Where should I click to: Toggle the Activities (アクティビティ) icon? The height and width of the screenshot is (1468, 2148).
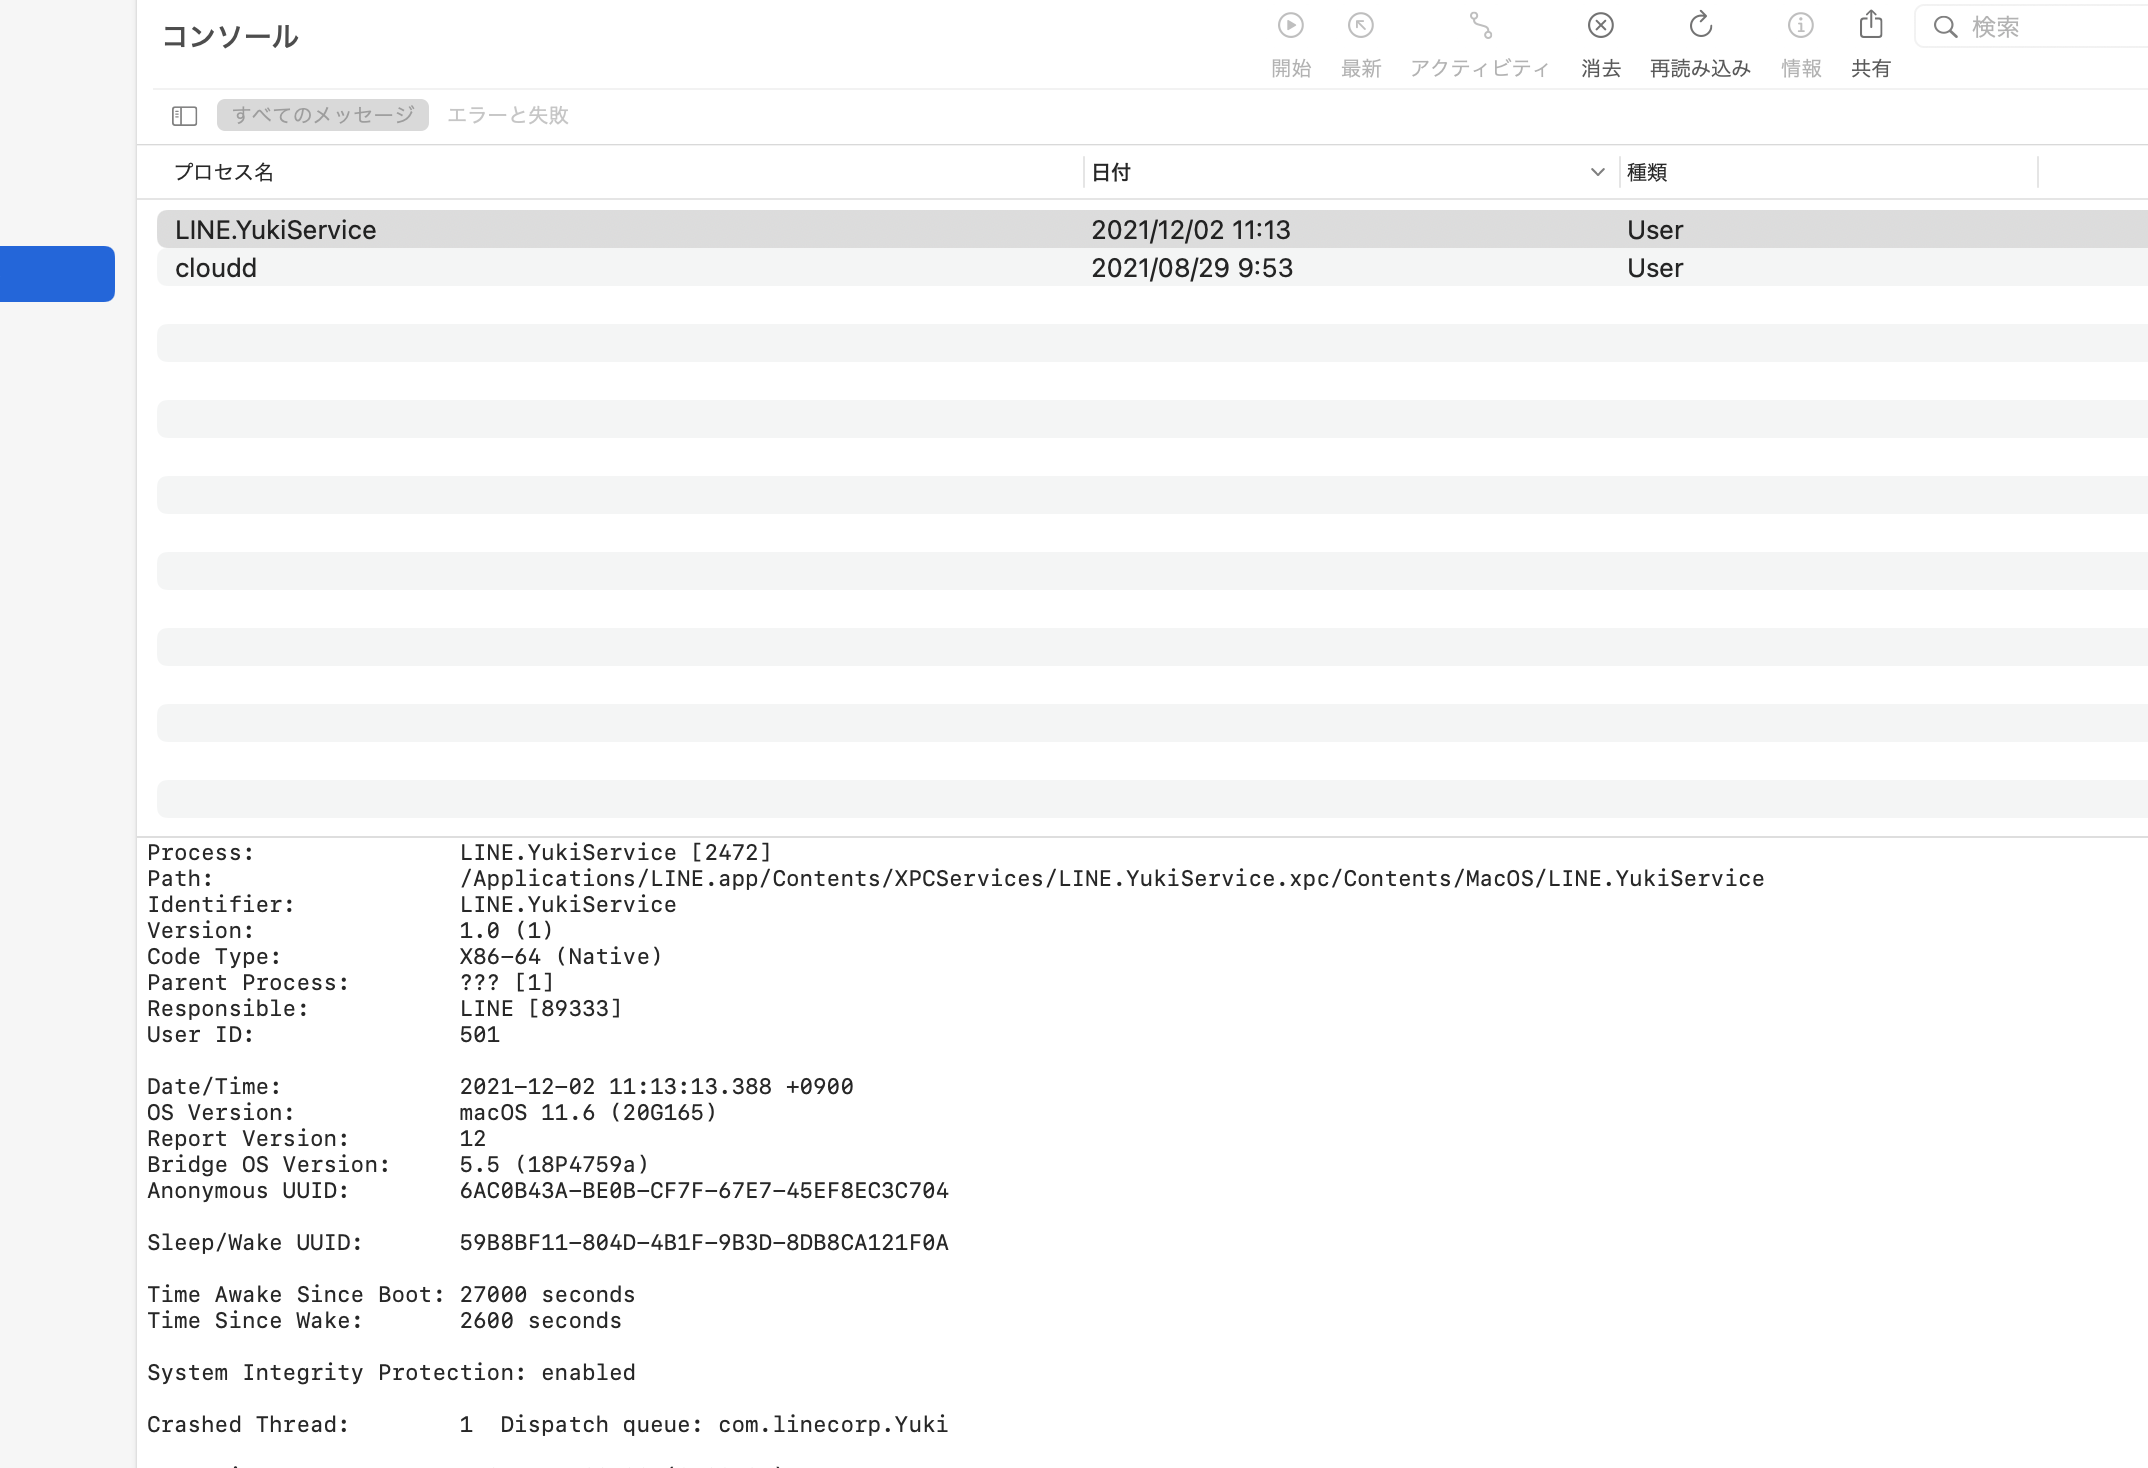coord(1480,26)
